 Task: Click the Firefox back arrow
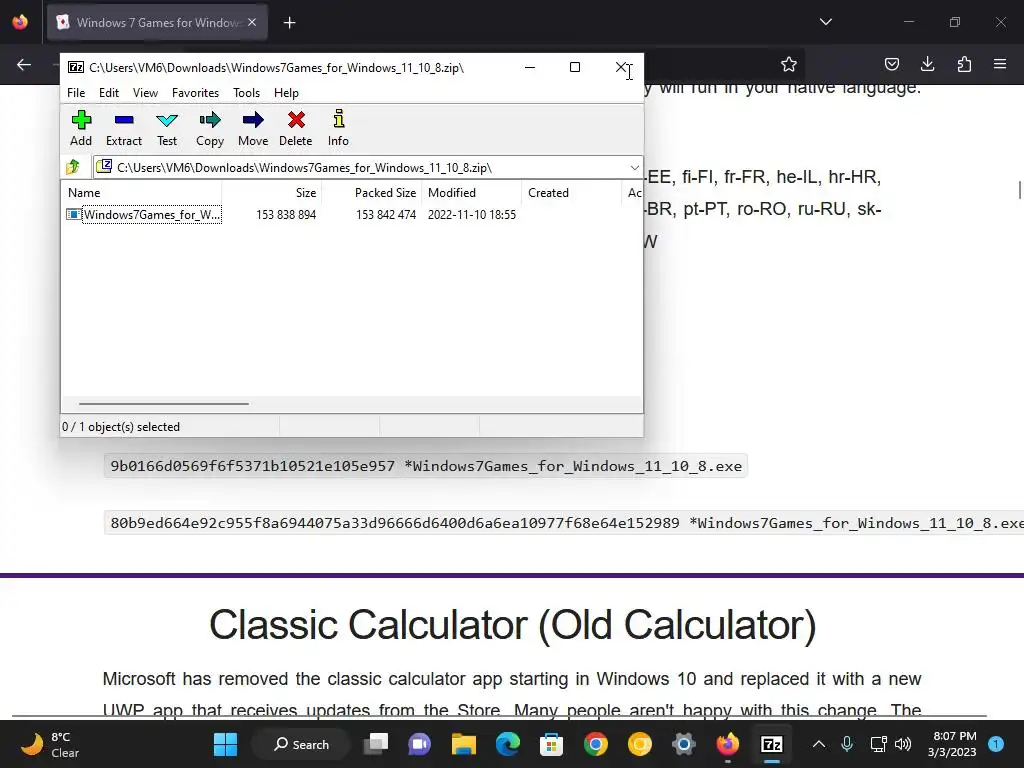[24, 64]
